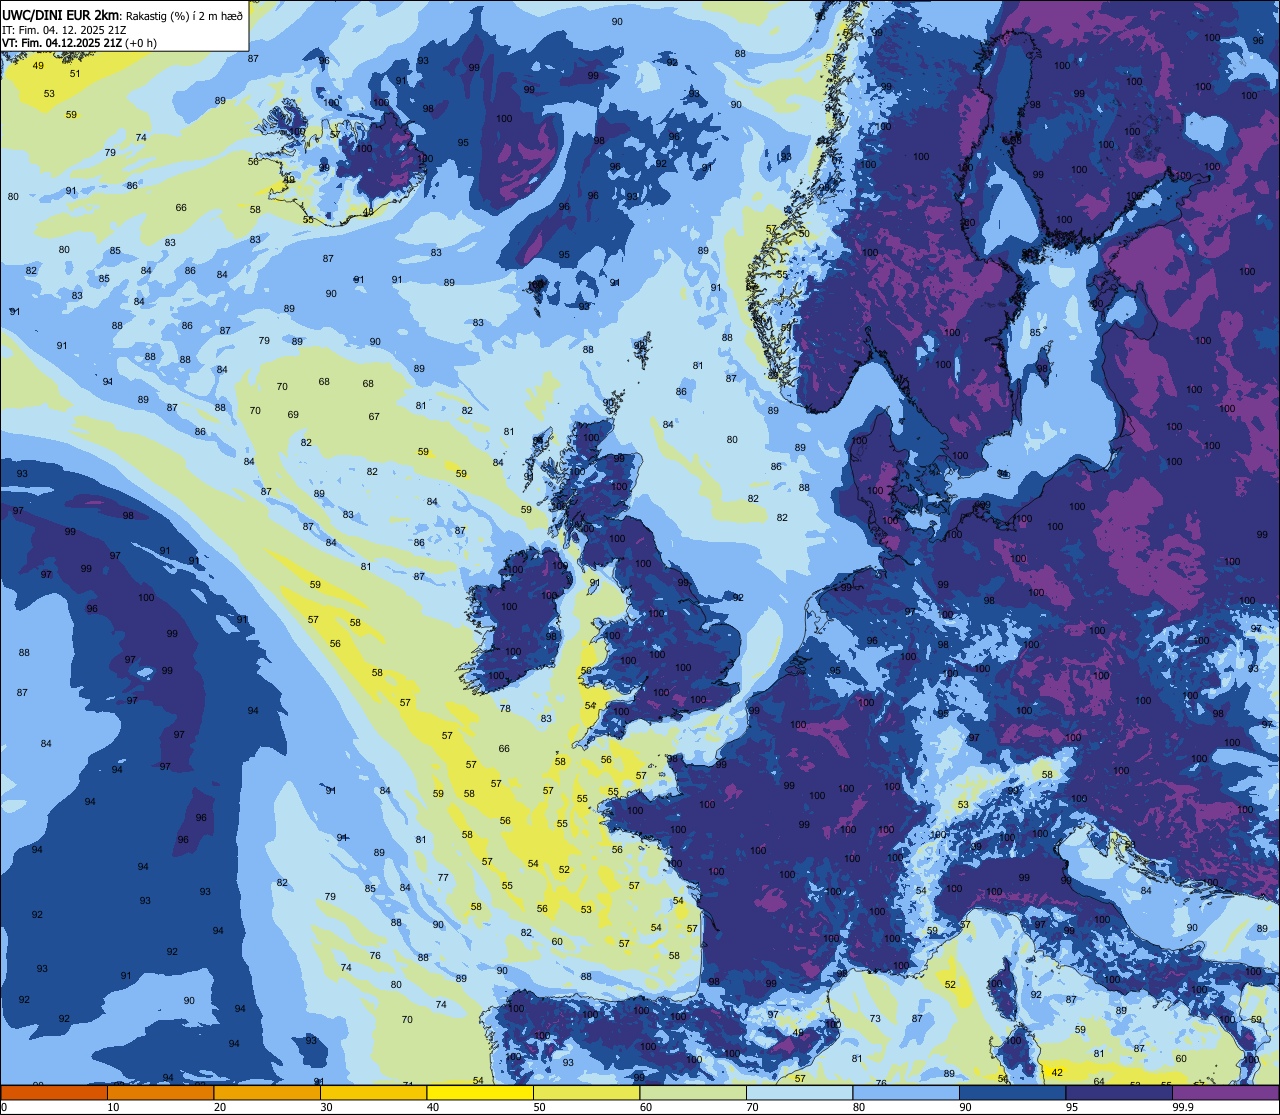Image resolution: width=1280 pixels, height=1115 pixels.
Task: Click the legend tick label 20
Action: tap(220, 1107)
